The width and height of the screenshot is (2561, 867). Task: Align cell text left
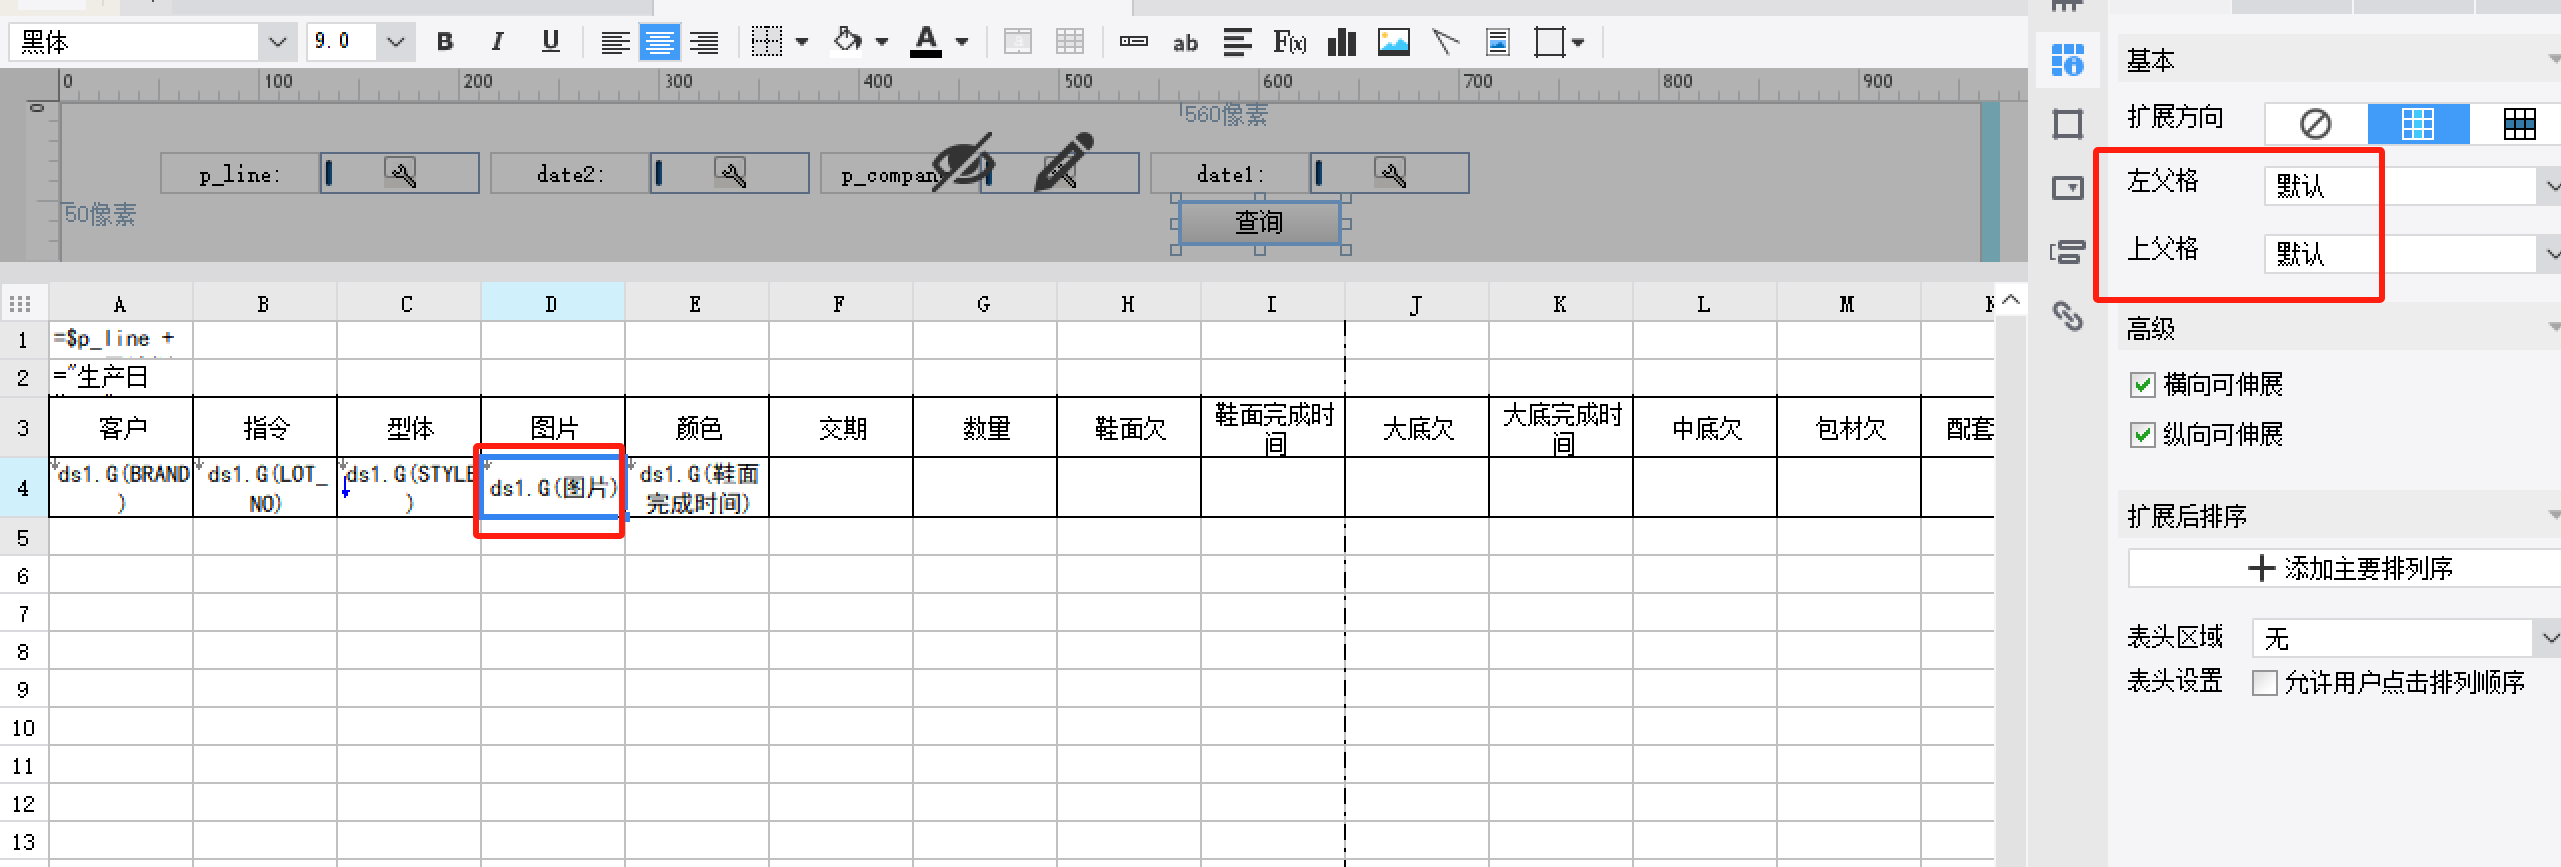pyautogui.click(x=615, y=43)
